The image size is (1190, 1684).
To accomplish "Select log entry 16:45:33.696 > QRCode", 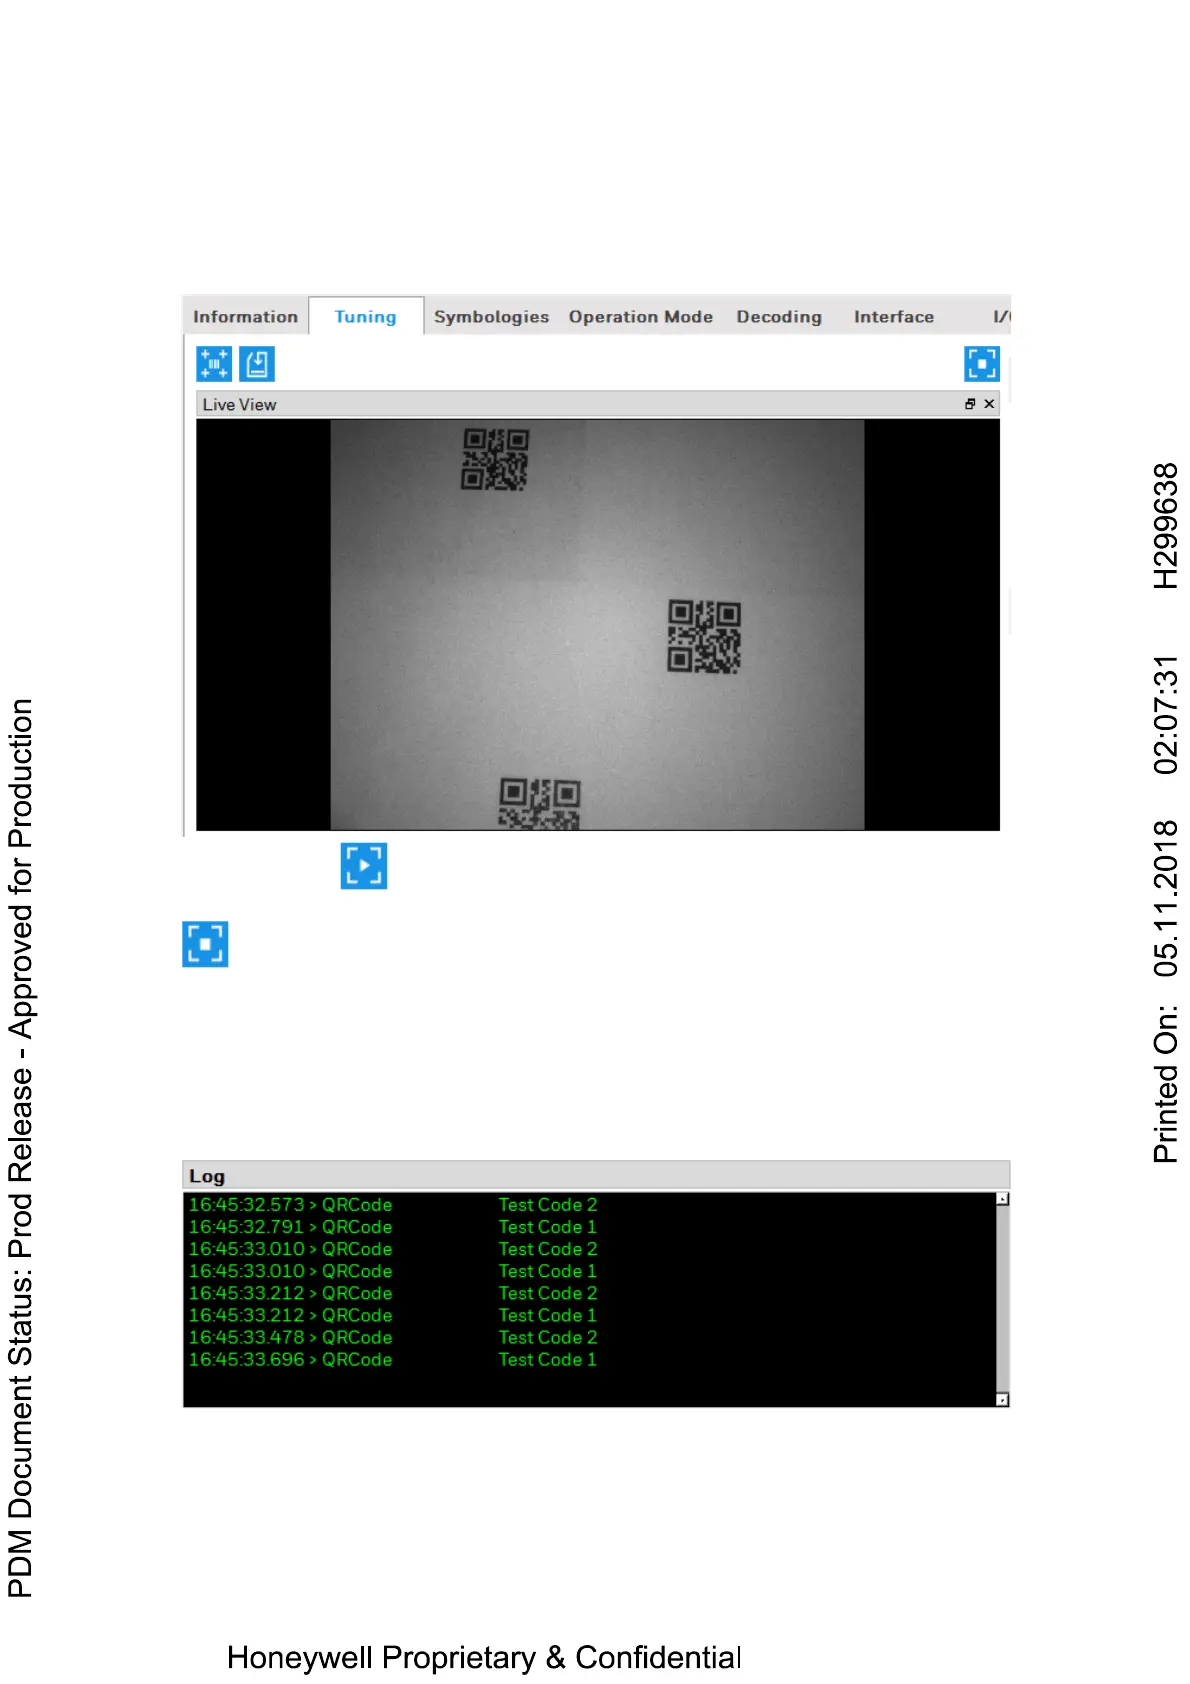I will [290, 1359].
